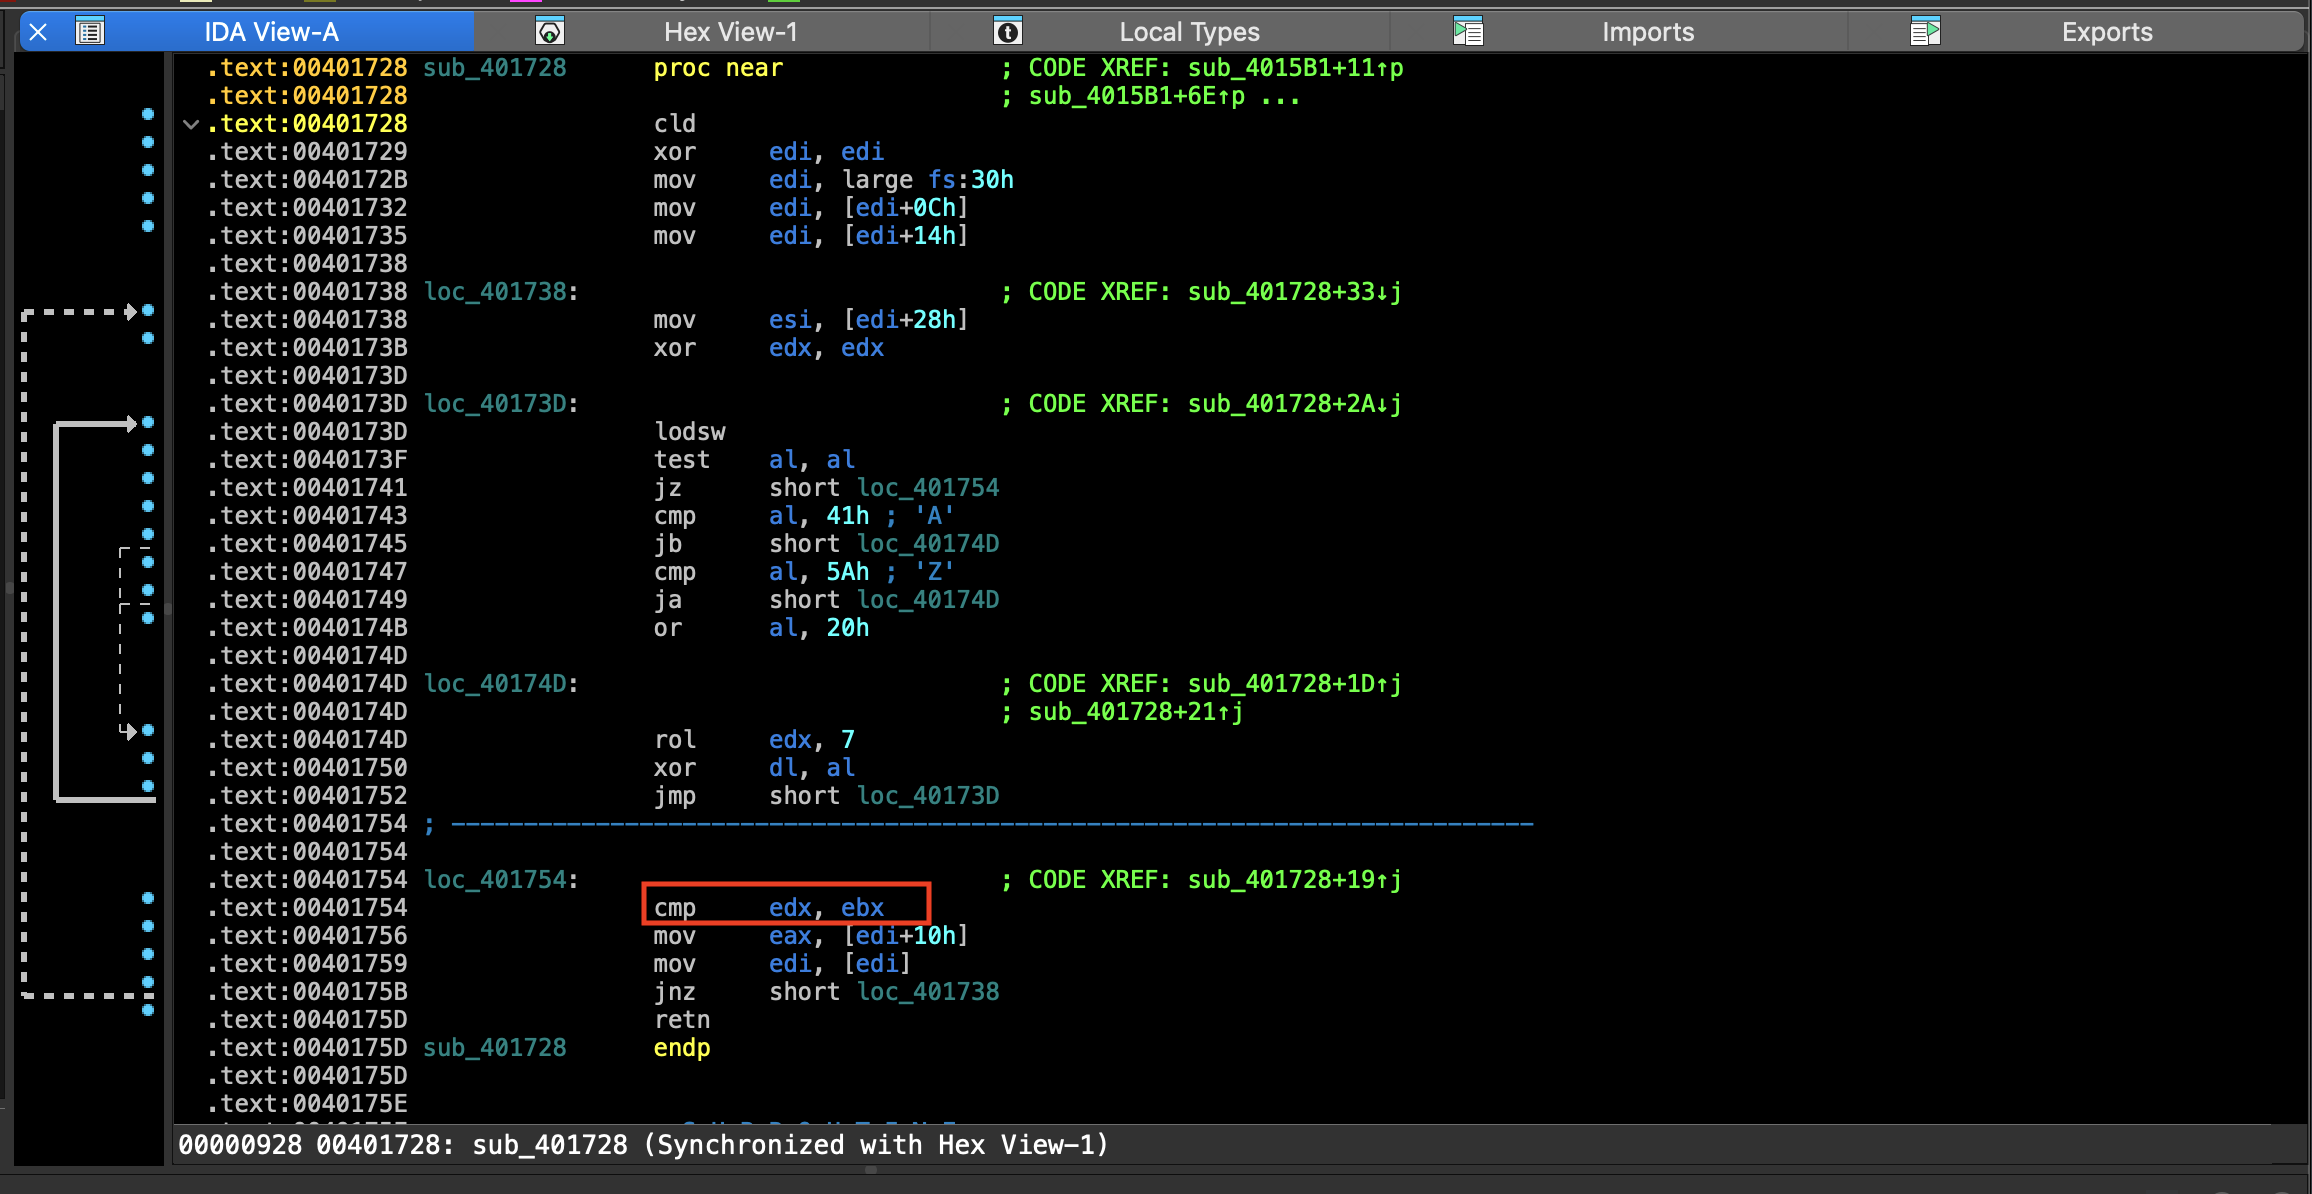The image size is (2312, 1194).
Task: Select the loc_40174D label definition
Action: 501,684
